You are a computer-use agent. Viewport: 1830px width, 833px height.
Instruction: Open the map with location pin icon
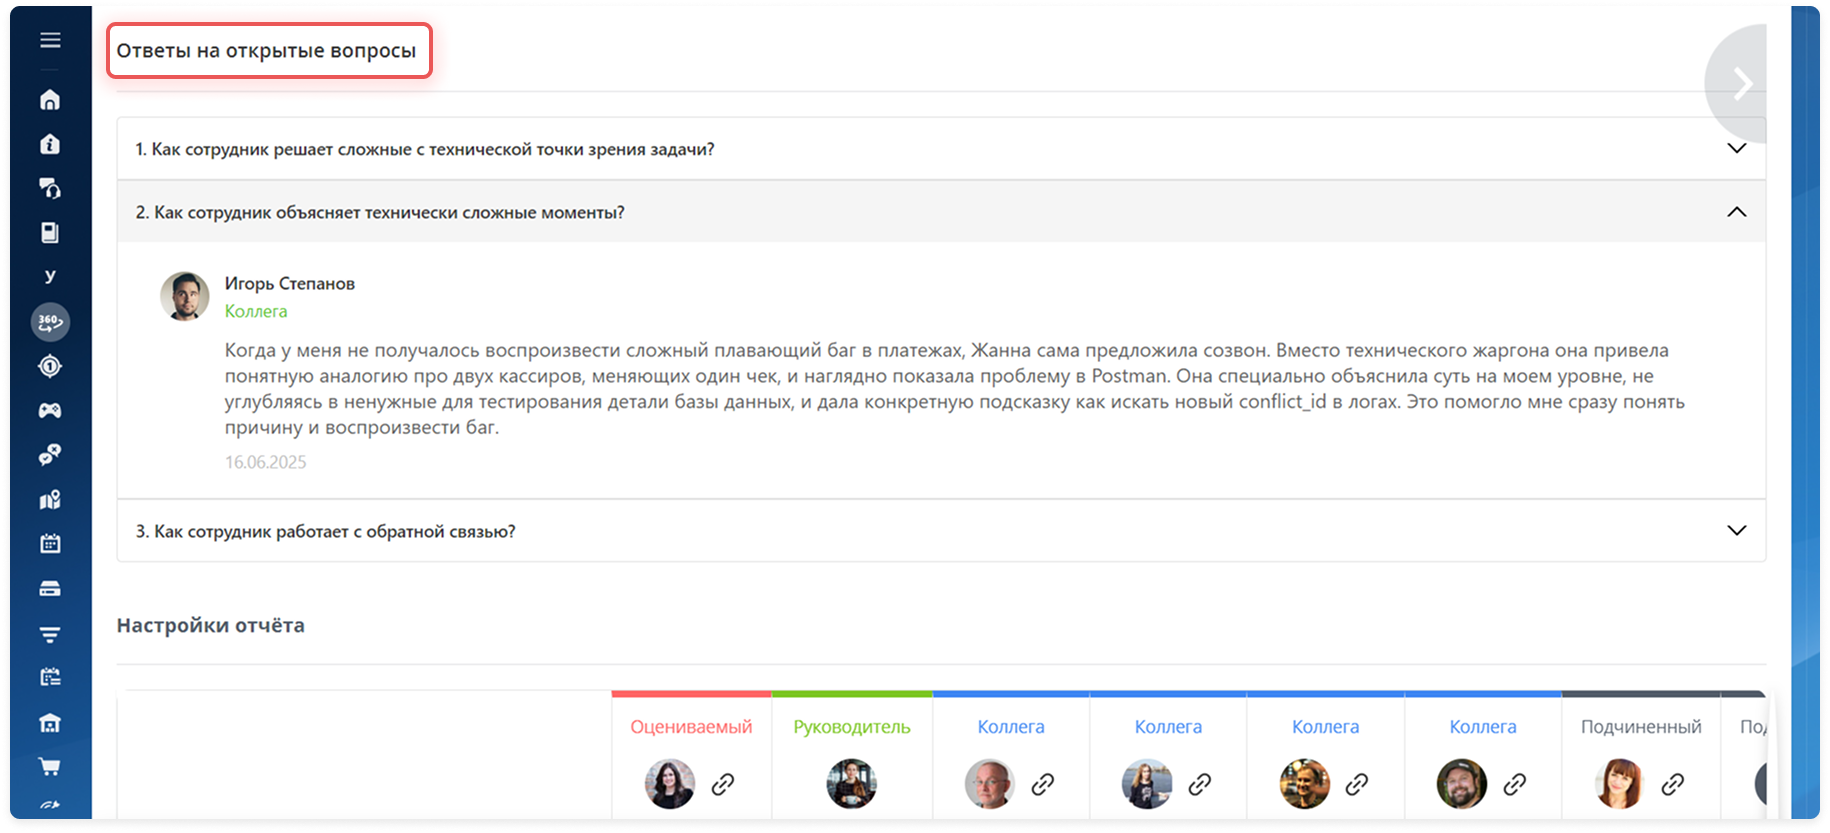(x=50, y=499)
